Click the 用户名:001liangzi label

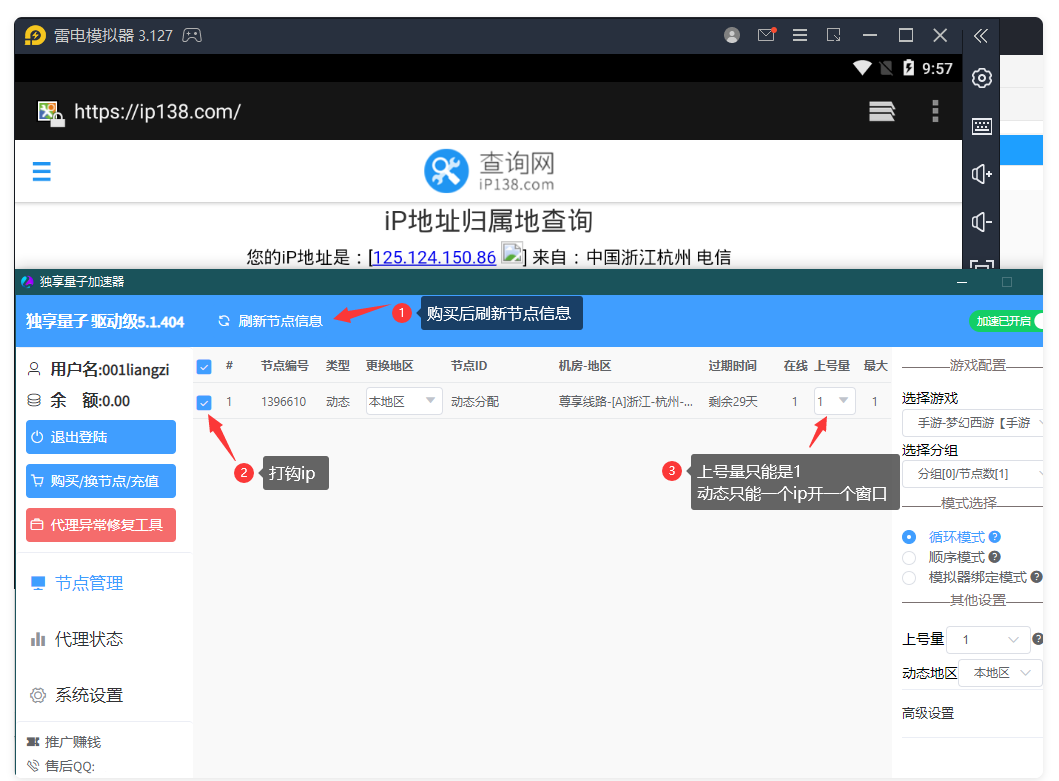[110, 370]
